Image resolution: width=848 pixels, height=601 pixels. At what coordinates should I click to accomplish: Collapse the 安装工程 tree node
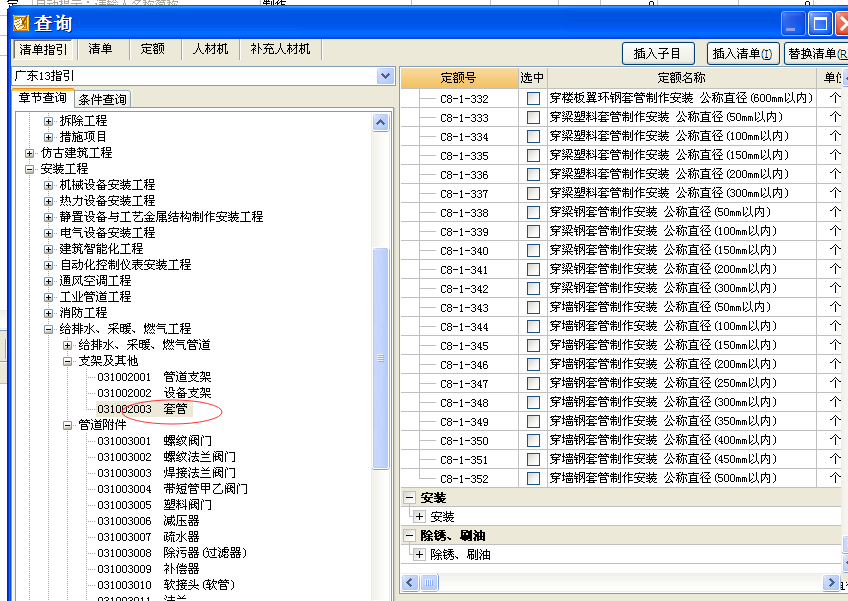click(29, 169)
